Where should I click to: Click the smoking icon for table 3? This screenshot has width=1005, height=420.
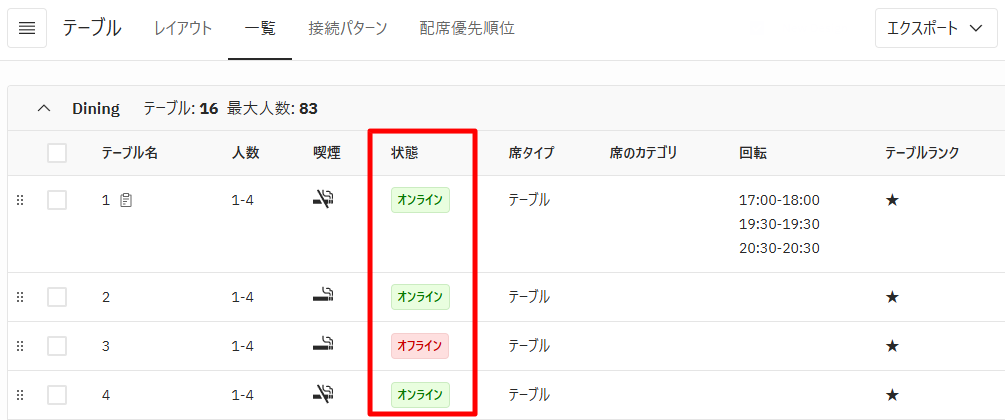coord(324,346)
